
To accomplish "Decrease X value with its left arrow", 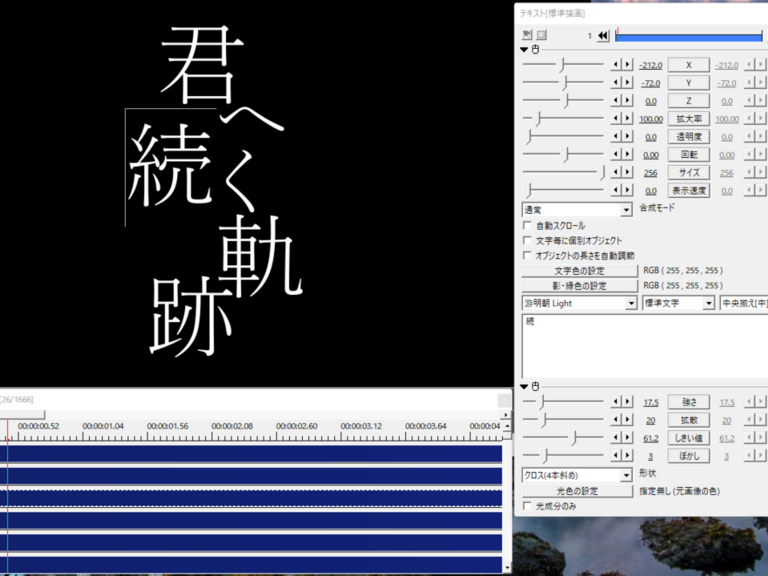I will tap(616, 64).
